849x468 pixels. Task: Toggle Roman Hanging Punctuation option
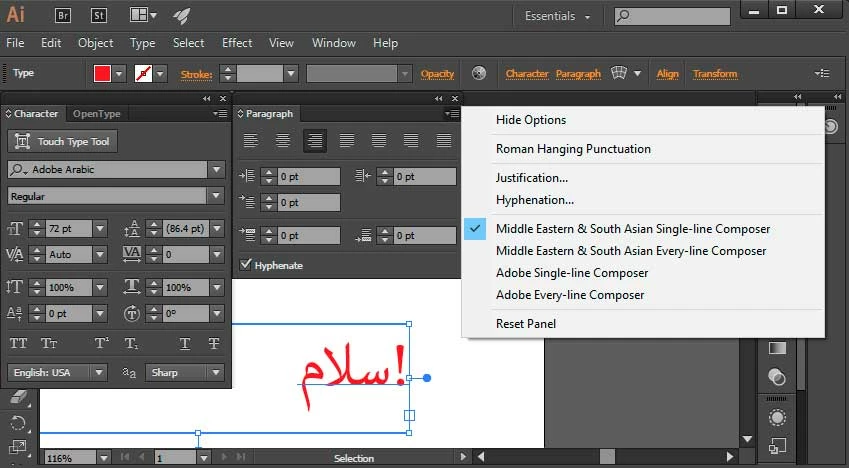(573, 149)
